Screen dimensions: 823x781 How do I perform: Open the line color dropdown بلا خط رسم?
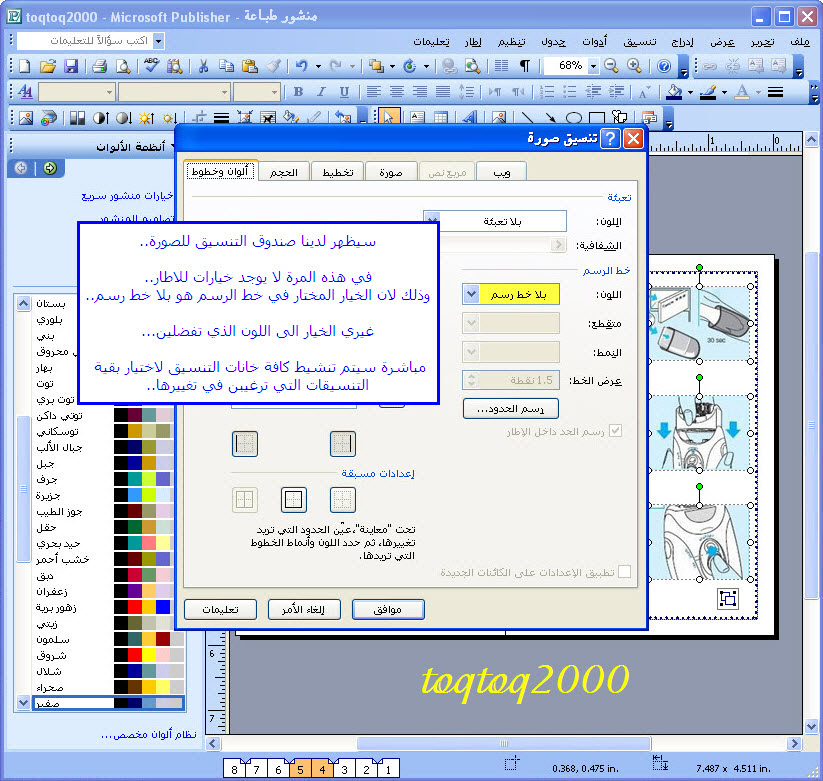point(471,294)
